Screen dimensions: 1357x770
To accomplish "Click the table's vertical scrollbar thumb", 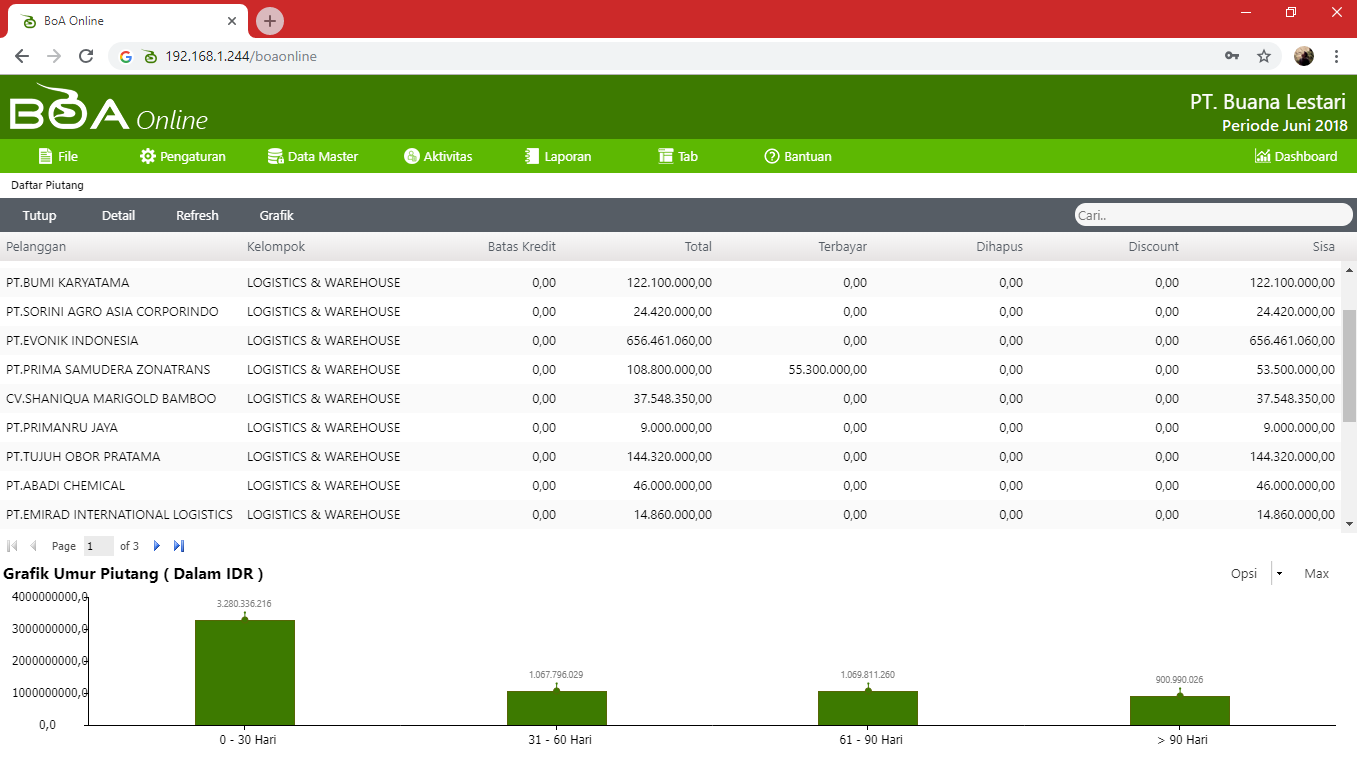I will (1348, 365).
